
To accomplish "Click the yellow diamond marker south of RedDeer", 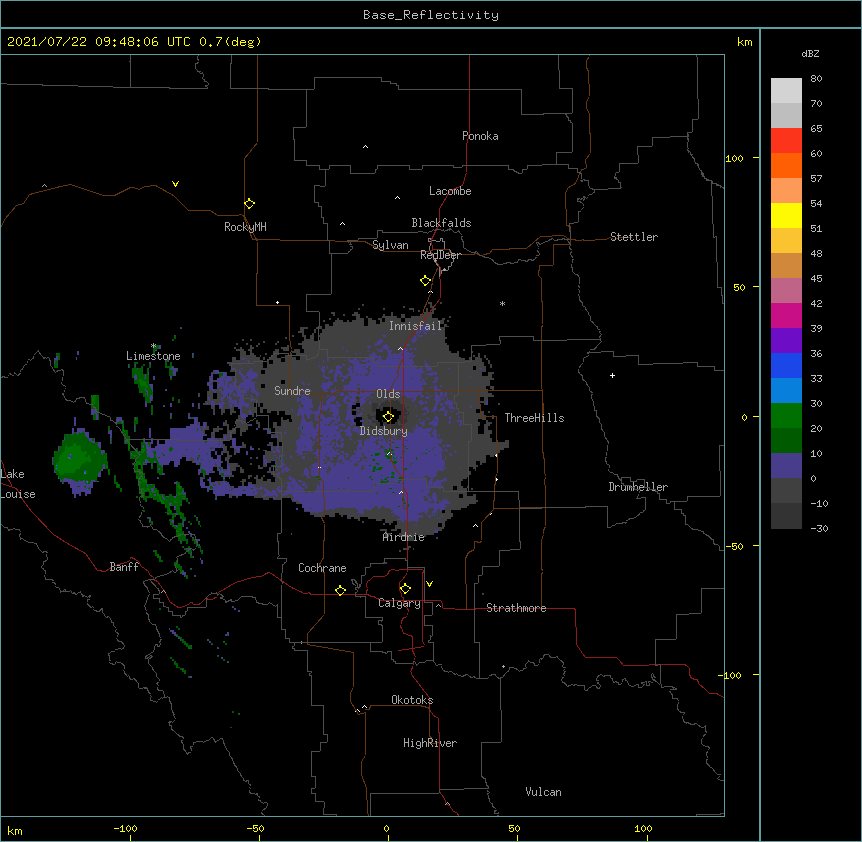I will 426,281.
